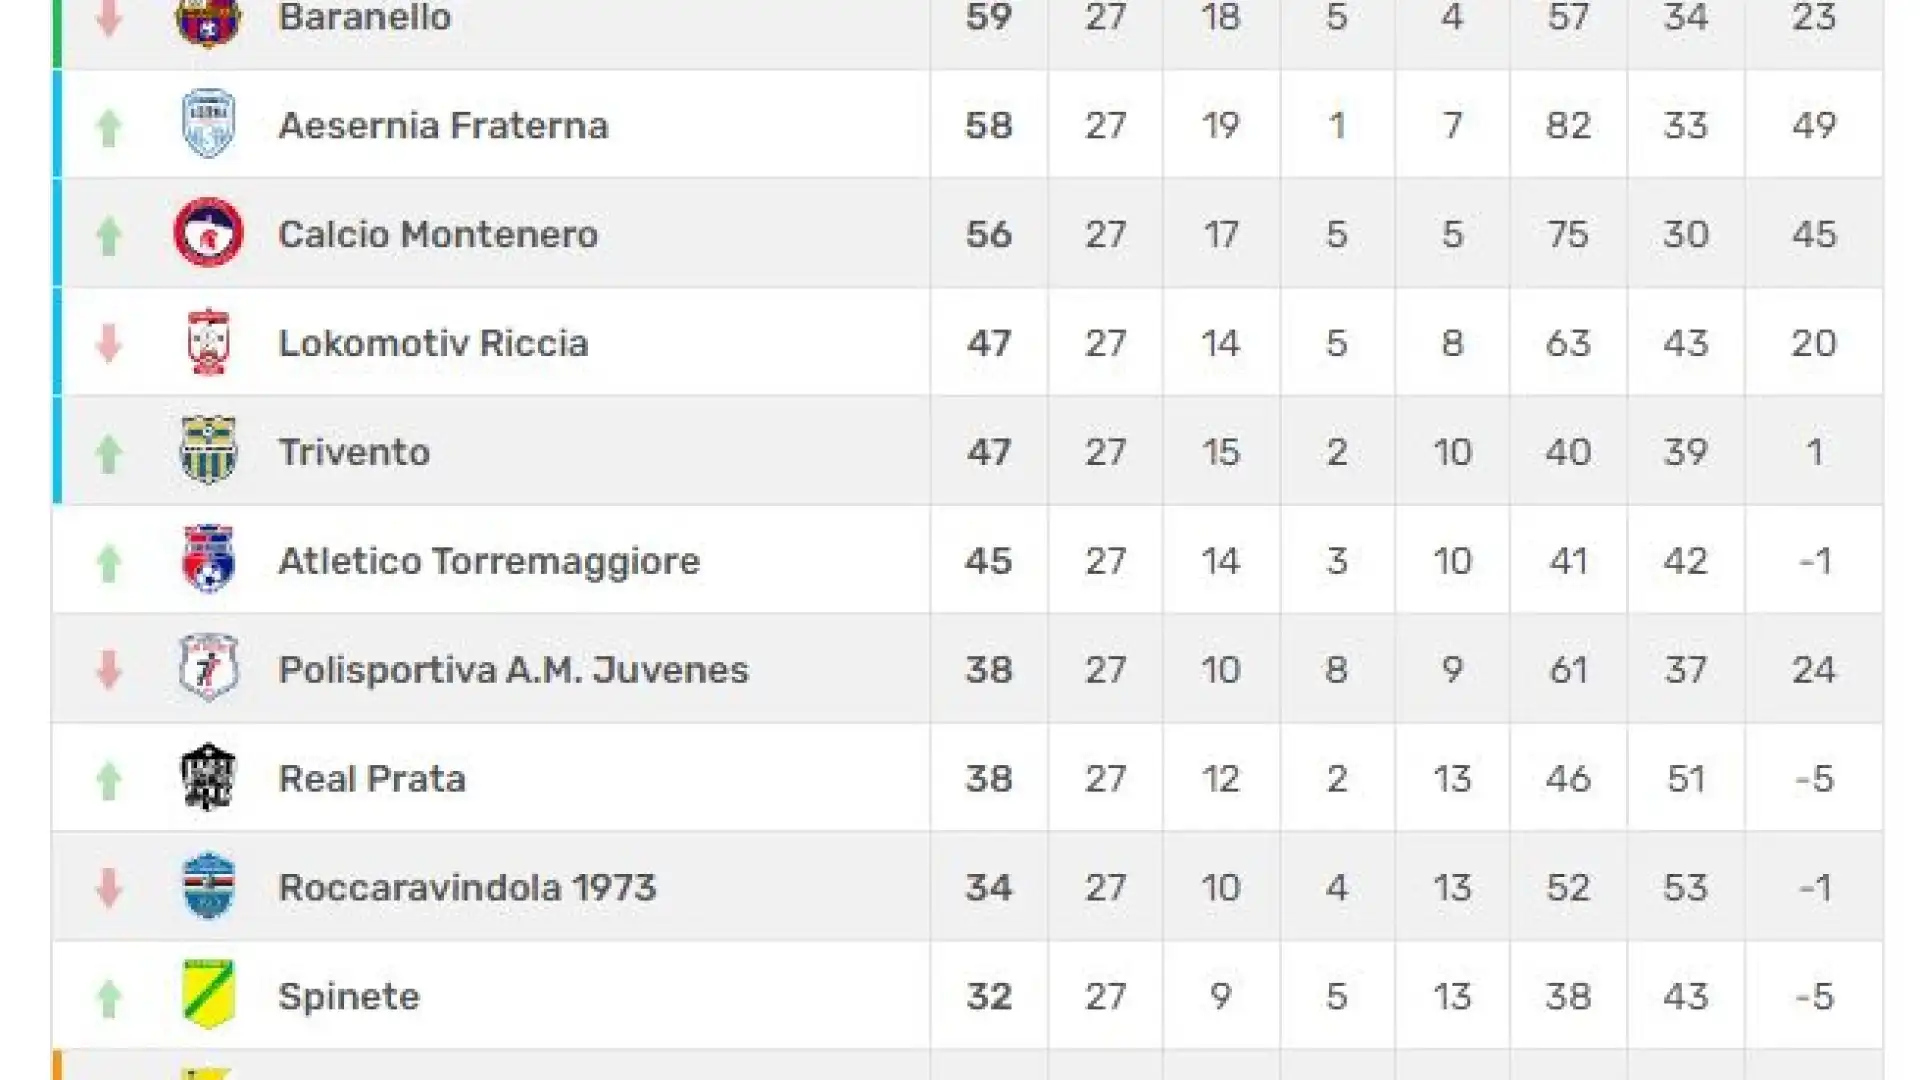Screen dimensions: 1920x1080
Task: Click red down arrow beside Roccaravindola 1973
Action: click(x=108, y=887)
